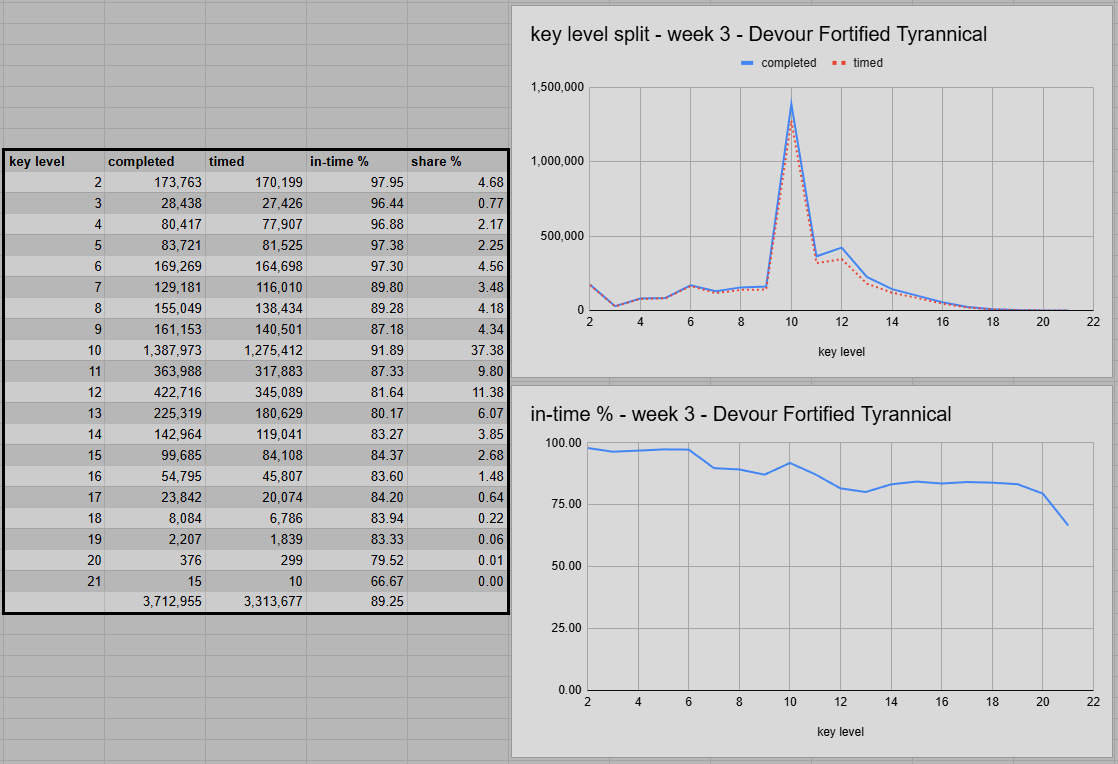1118x764 pixels.
Task: Click the 'key level split' chart title
Action: tap(758, 34)
